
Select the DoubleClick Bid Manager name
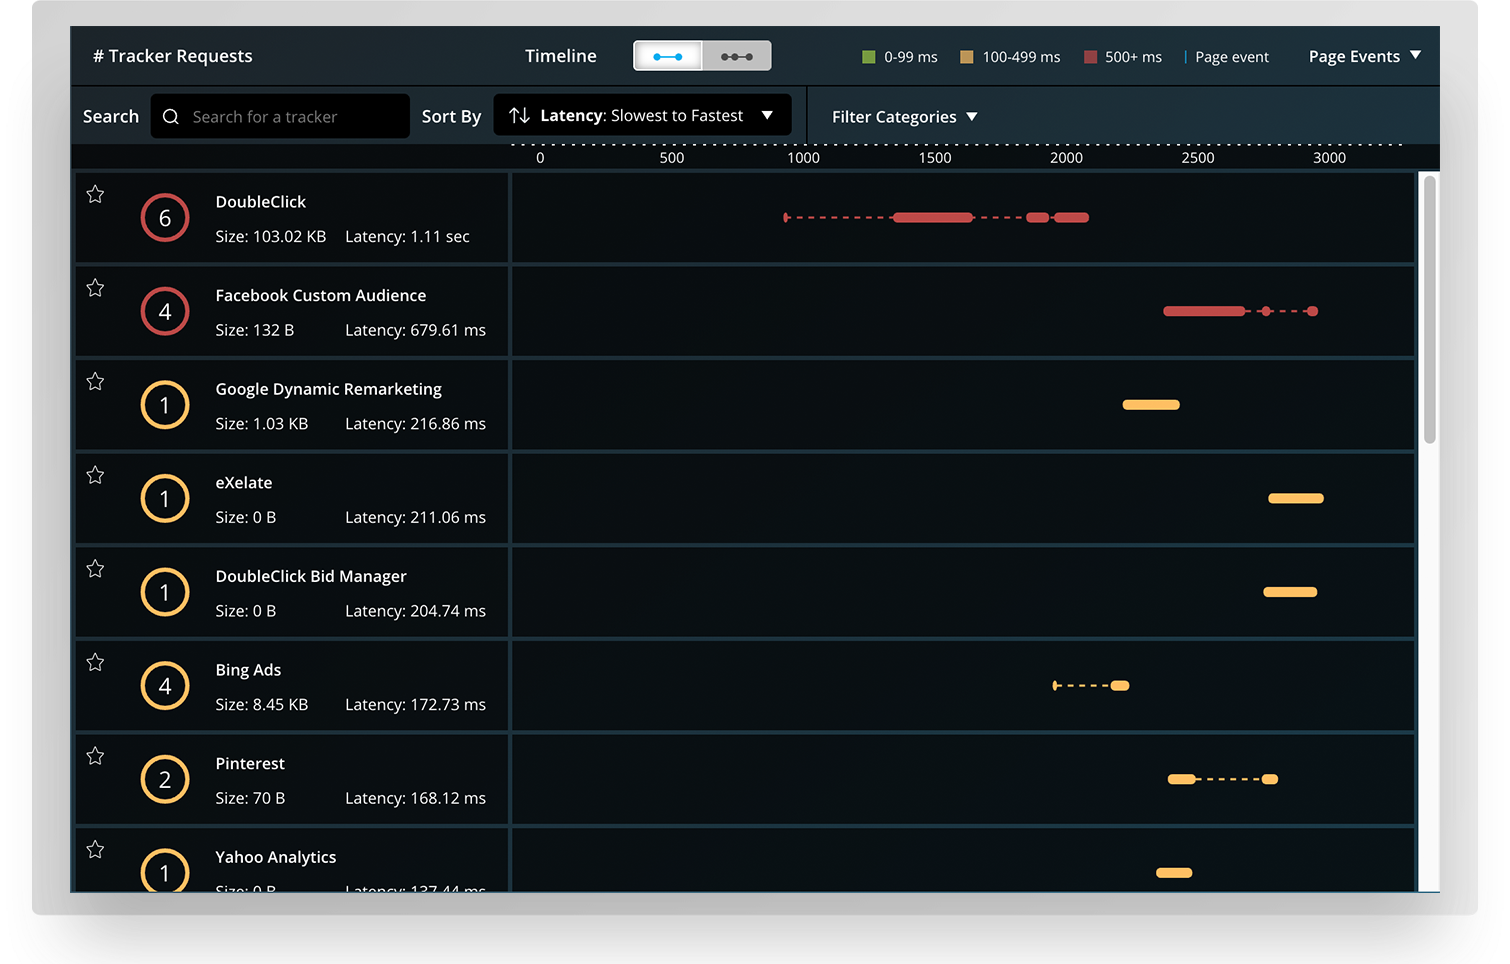(x=311, y=577)
